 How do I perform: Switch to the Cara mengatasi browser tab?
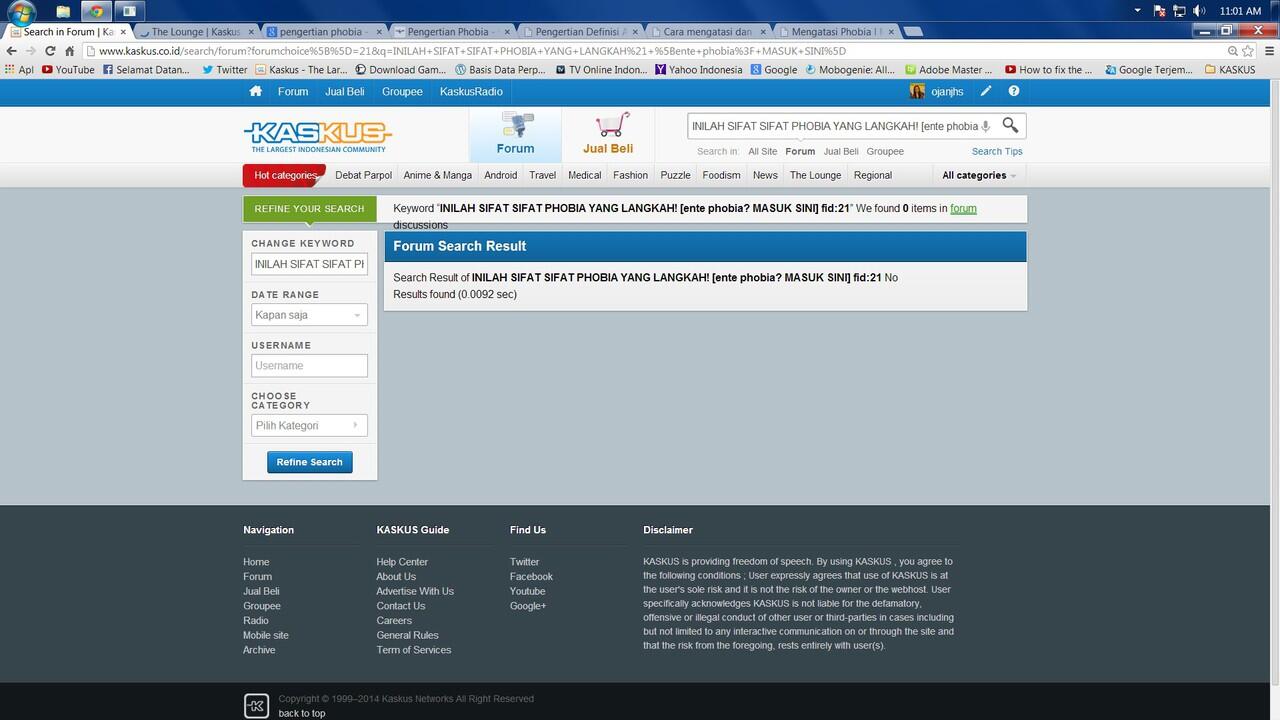[708, 32]
